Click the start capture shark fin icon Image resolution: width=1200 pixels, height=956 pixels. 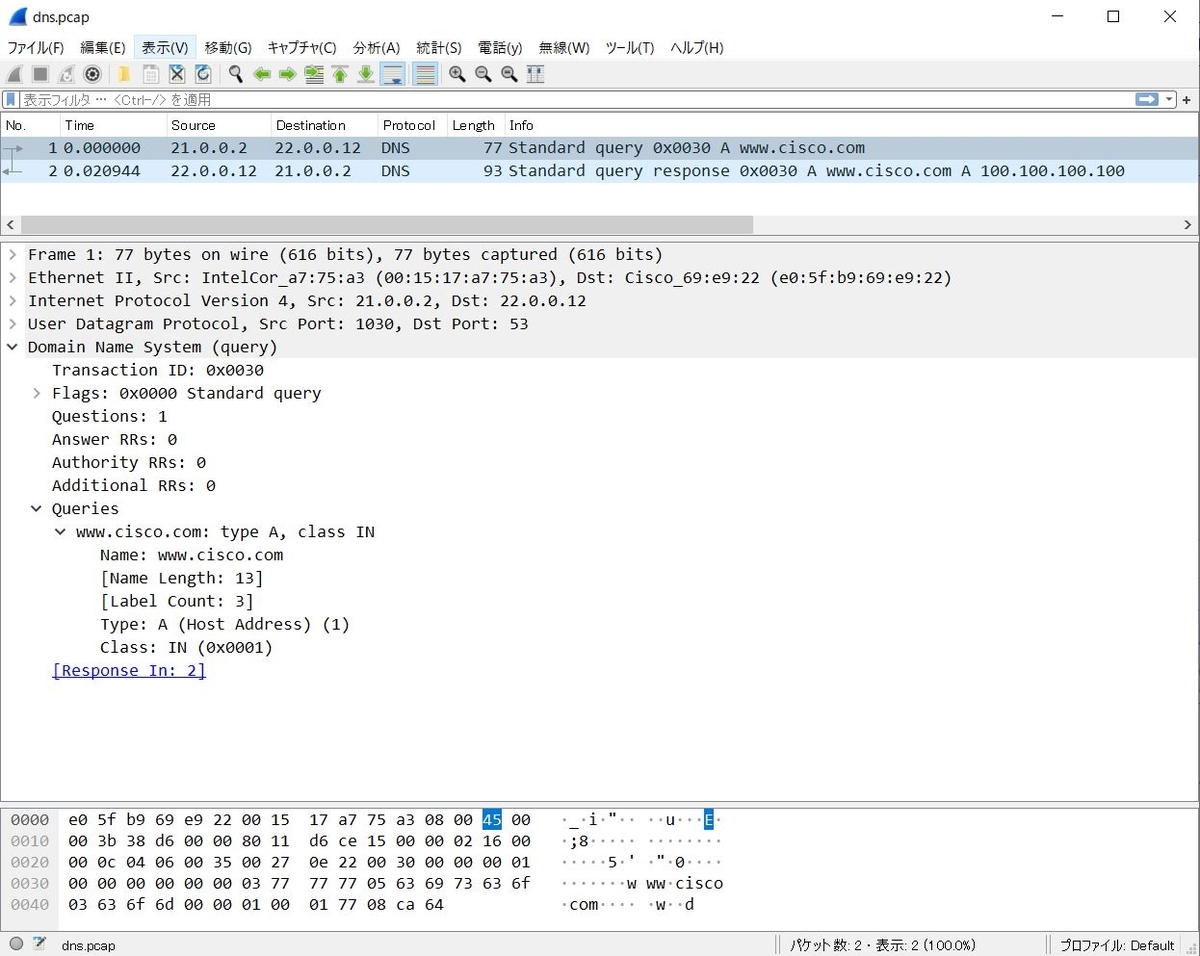click(x=15, y=74)
